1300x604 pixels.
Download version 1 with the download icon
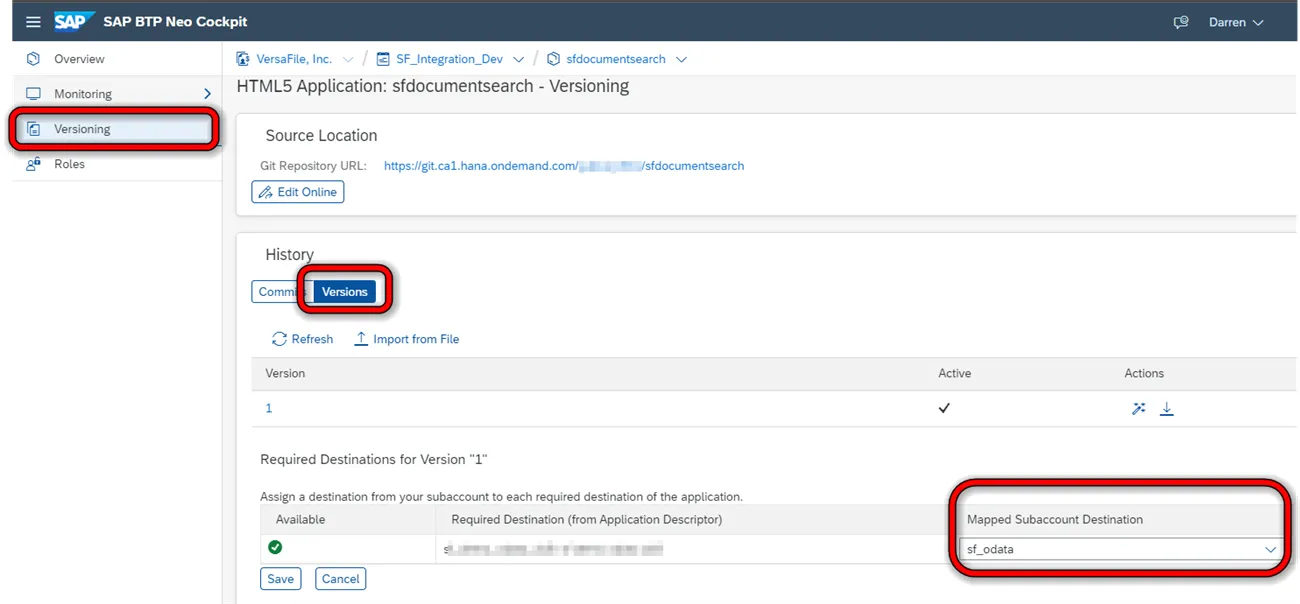pyautogui.click(x=1166, y=408)
